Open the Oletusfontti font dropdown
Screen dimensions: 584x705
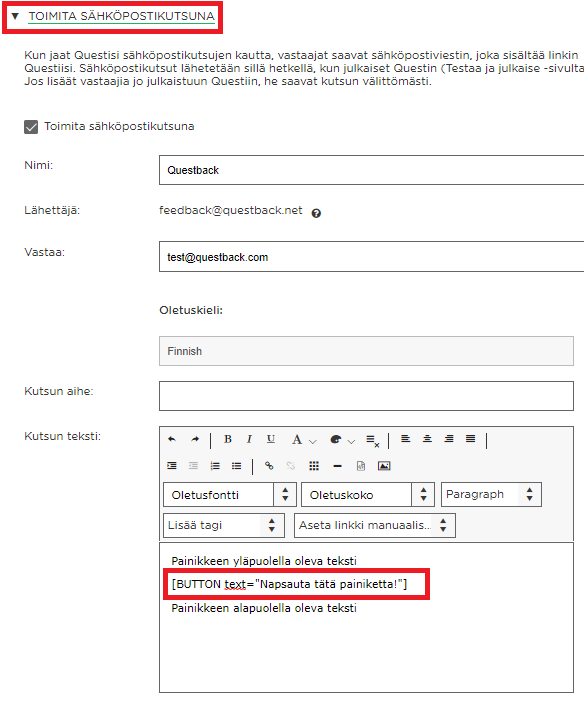(x=230, y=495)
